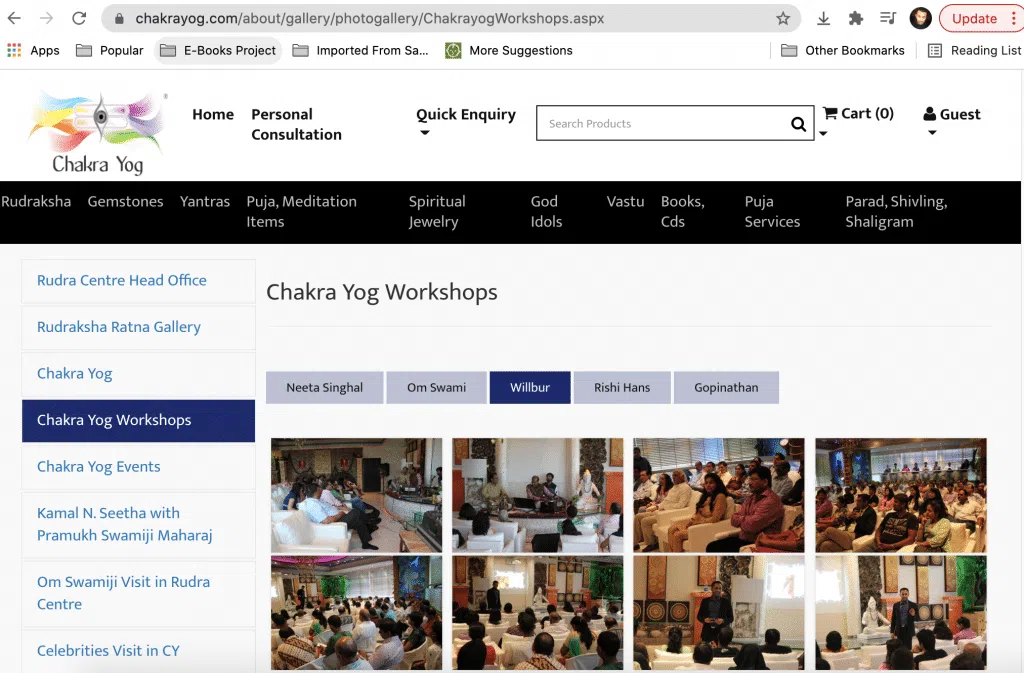Image resolution: width=1024 pixels, height=673 pixels.
Task: Open Quick Enquiry menu
Action: 466,114
